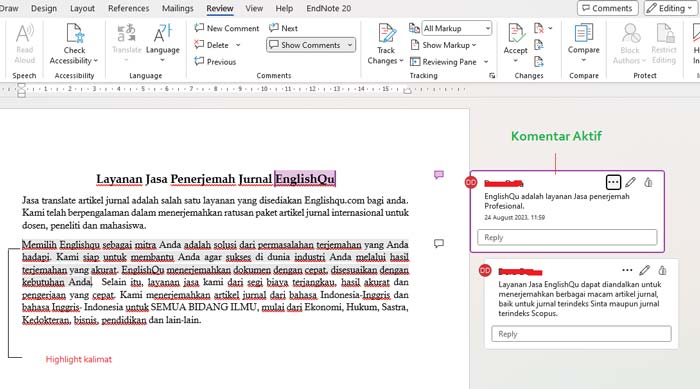Edit the Layanan Jasa EnglishQu comment

(x=644, y=270)
